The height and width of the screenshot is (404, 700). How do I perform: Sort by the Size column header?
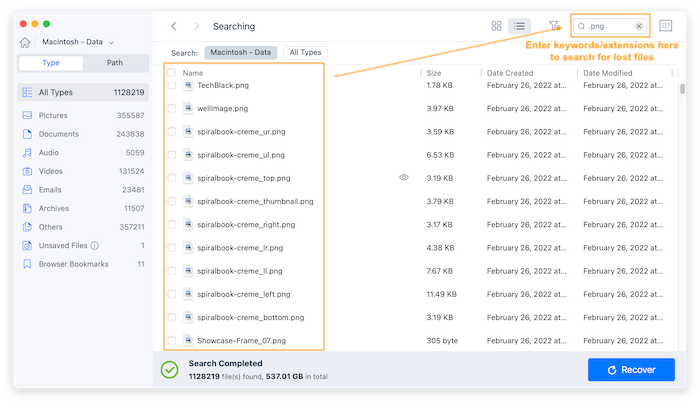434,73
